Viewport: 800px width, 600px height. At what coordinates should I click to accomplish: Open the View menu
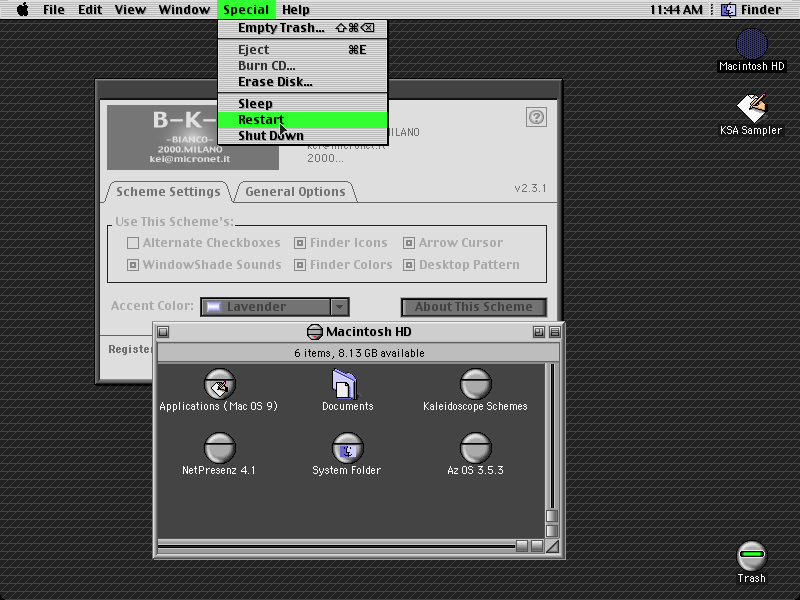130,9
